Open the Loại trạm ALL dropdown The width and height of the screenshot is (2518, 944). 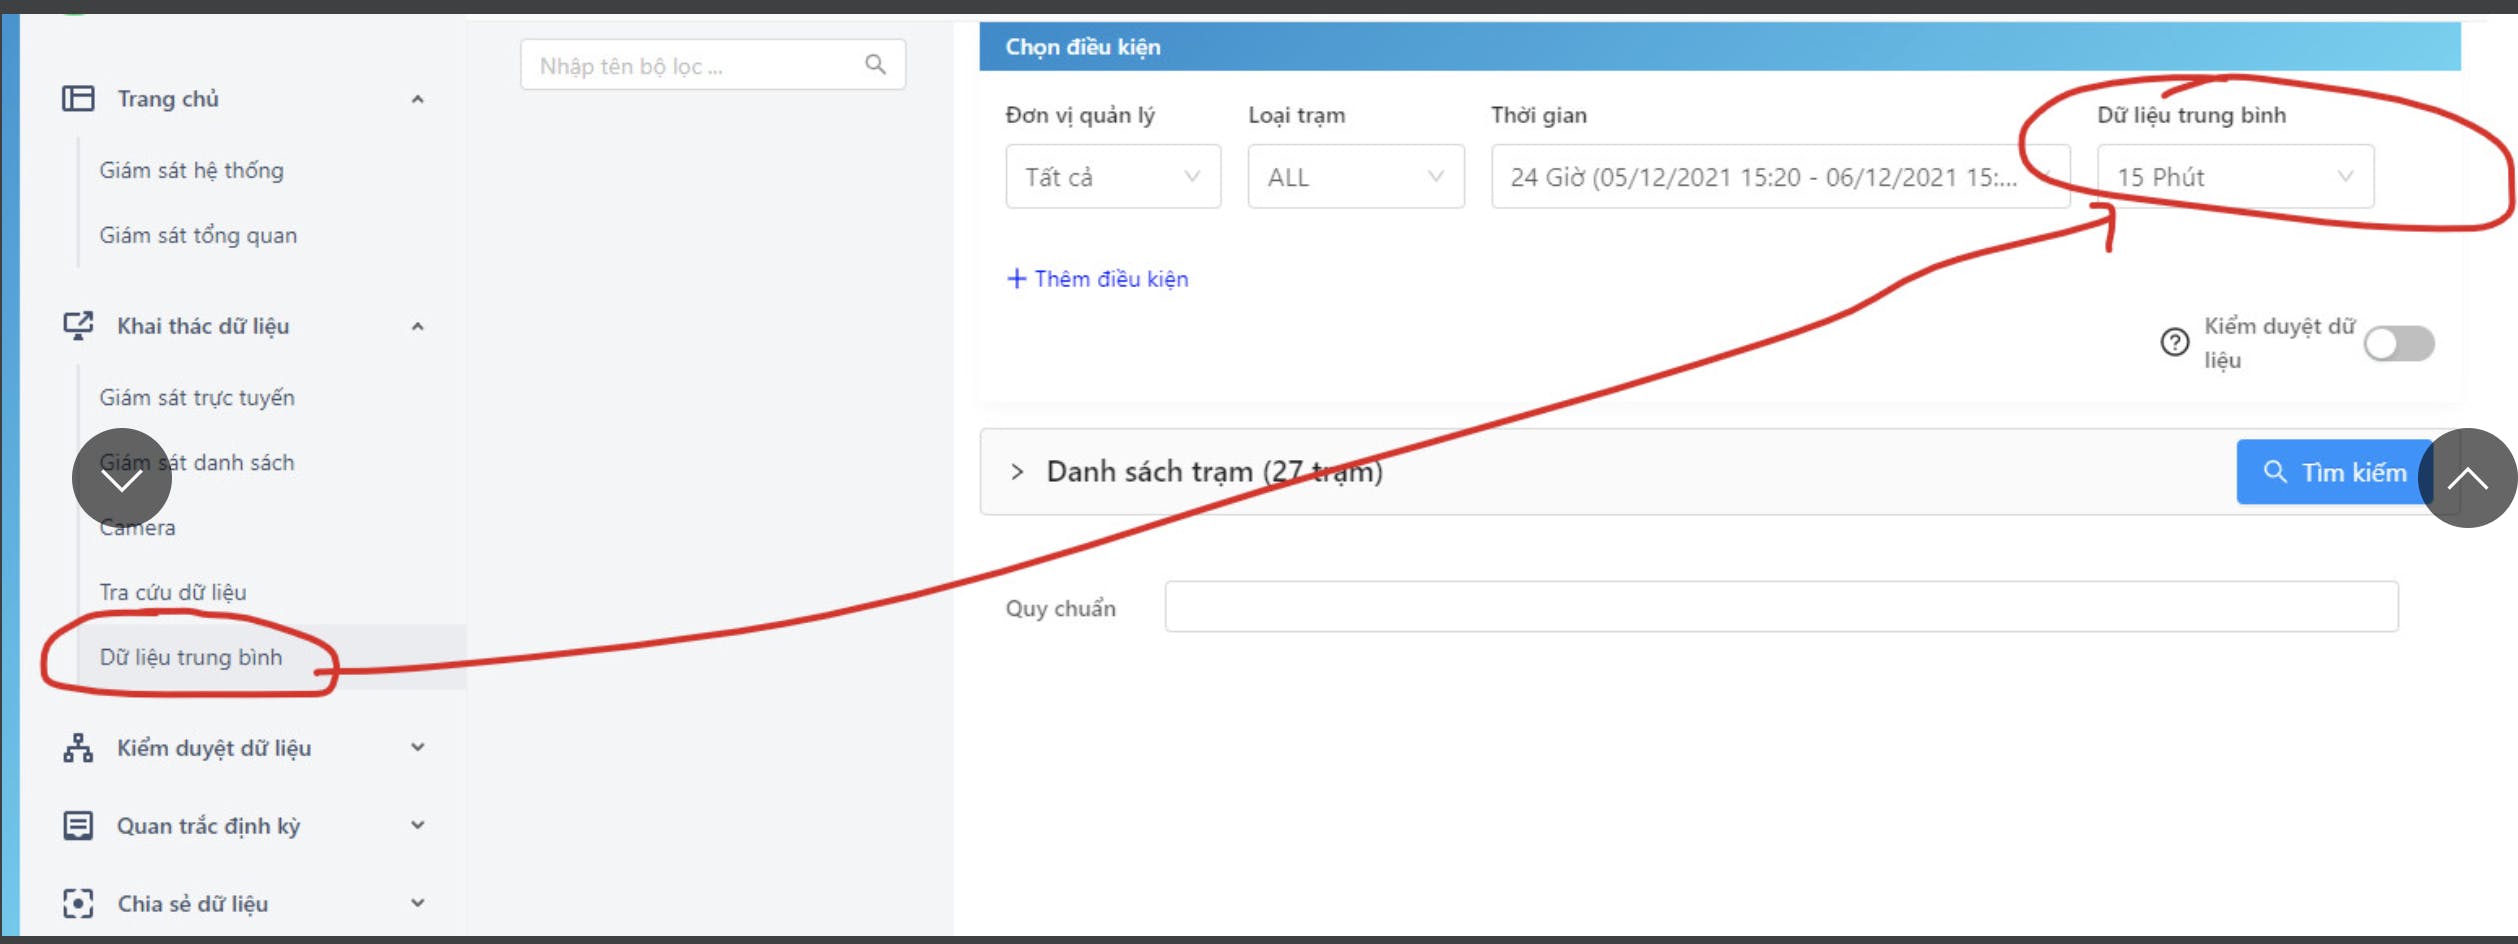[x=1356, y=177]
